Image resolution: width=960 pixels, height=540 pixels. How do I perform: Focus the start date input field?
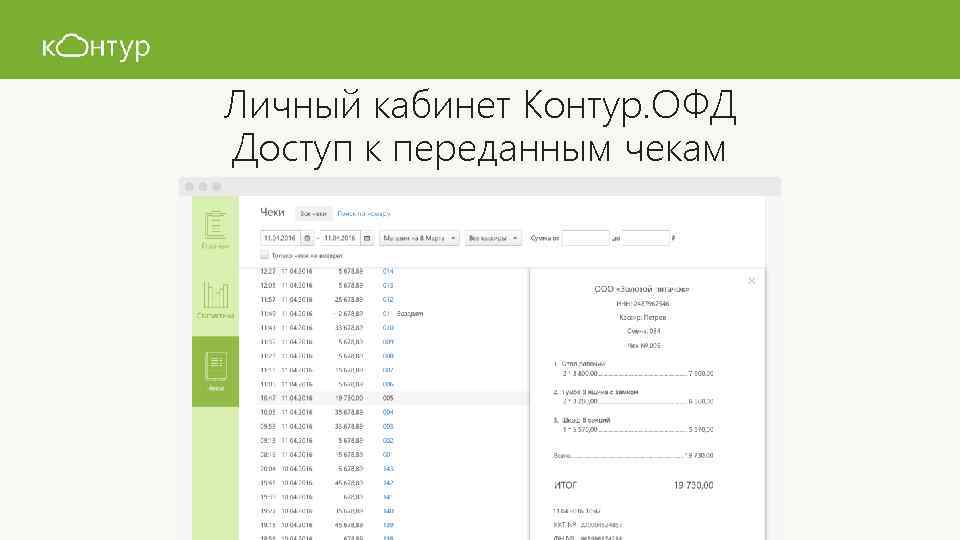click(x=280, y=238)
